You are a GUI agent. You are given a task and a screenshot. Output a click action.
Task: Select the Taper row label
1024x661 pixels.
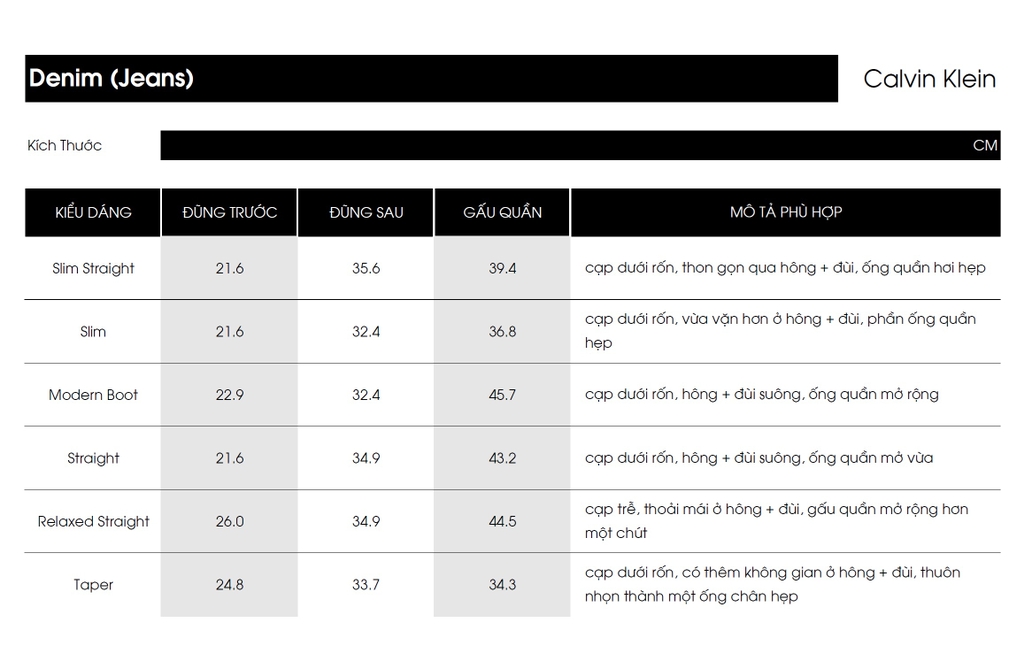click(93, 584)
